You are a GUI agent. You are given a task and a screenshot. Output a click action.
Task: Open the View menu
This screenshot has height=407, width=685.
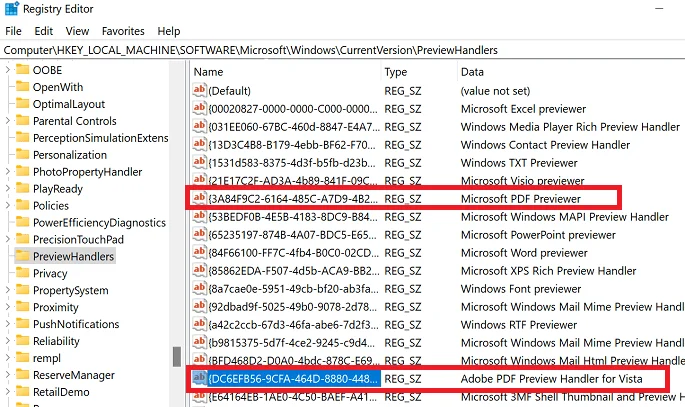pos(77,31)
